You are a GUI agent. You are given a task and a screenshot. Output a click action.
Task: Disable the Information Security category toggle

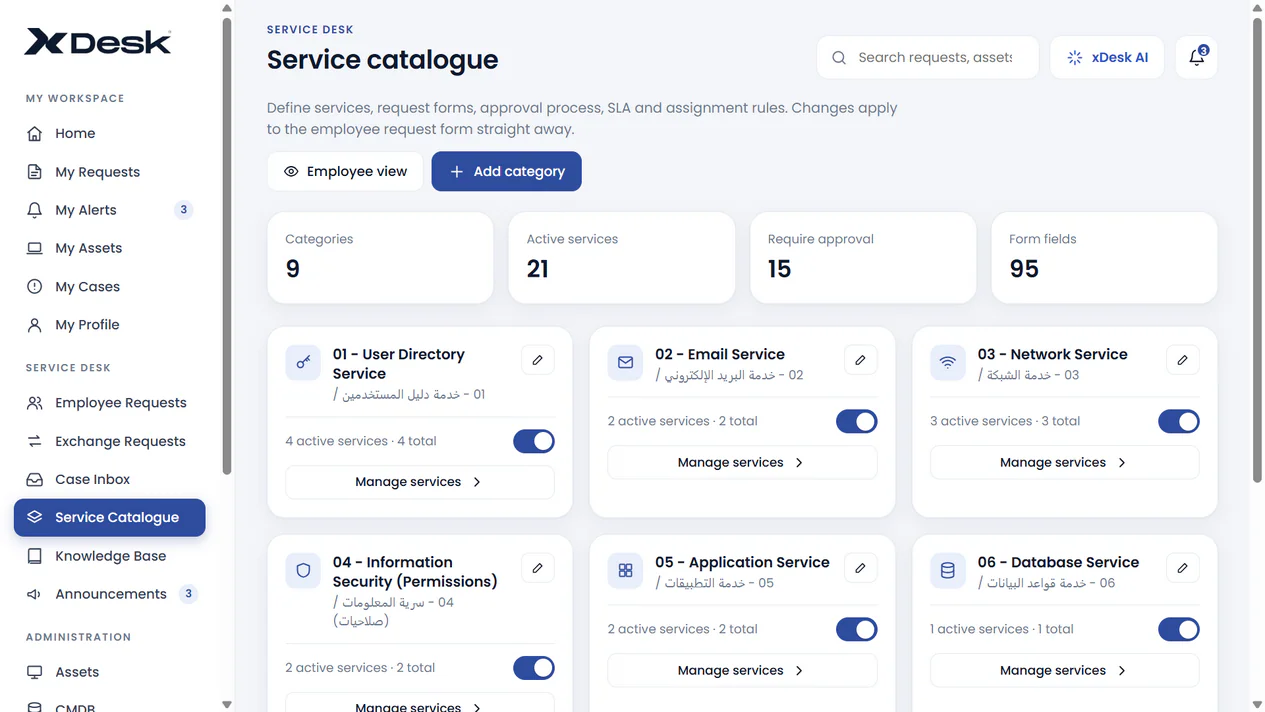[x=534, y=668]
